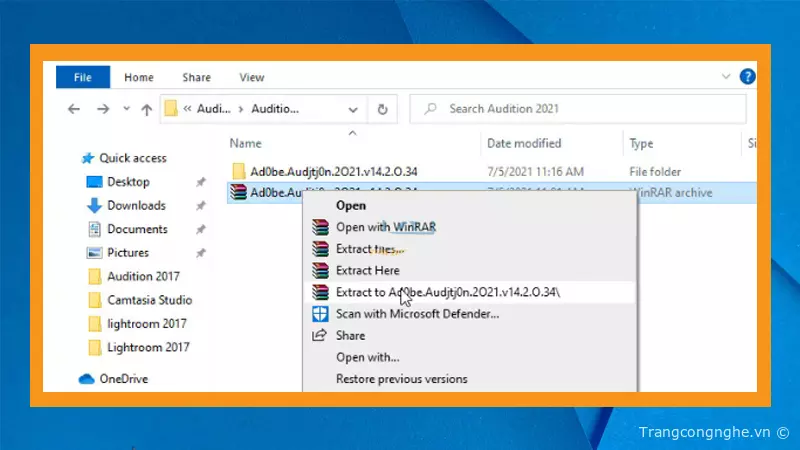Click the forward navigation arrow
Image resolution: width=800 pixels, height=450 pixels.
tap(101, 109)
